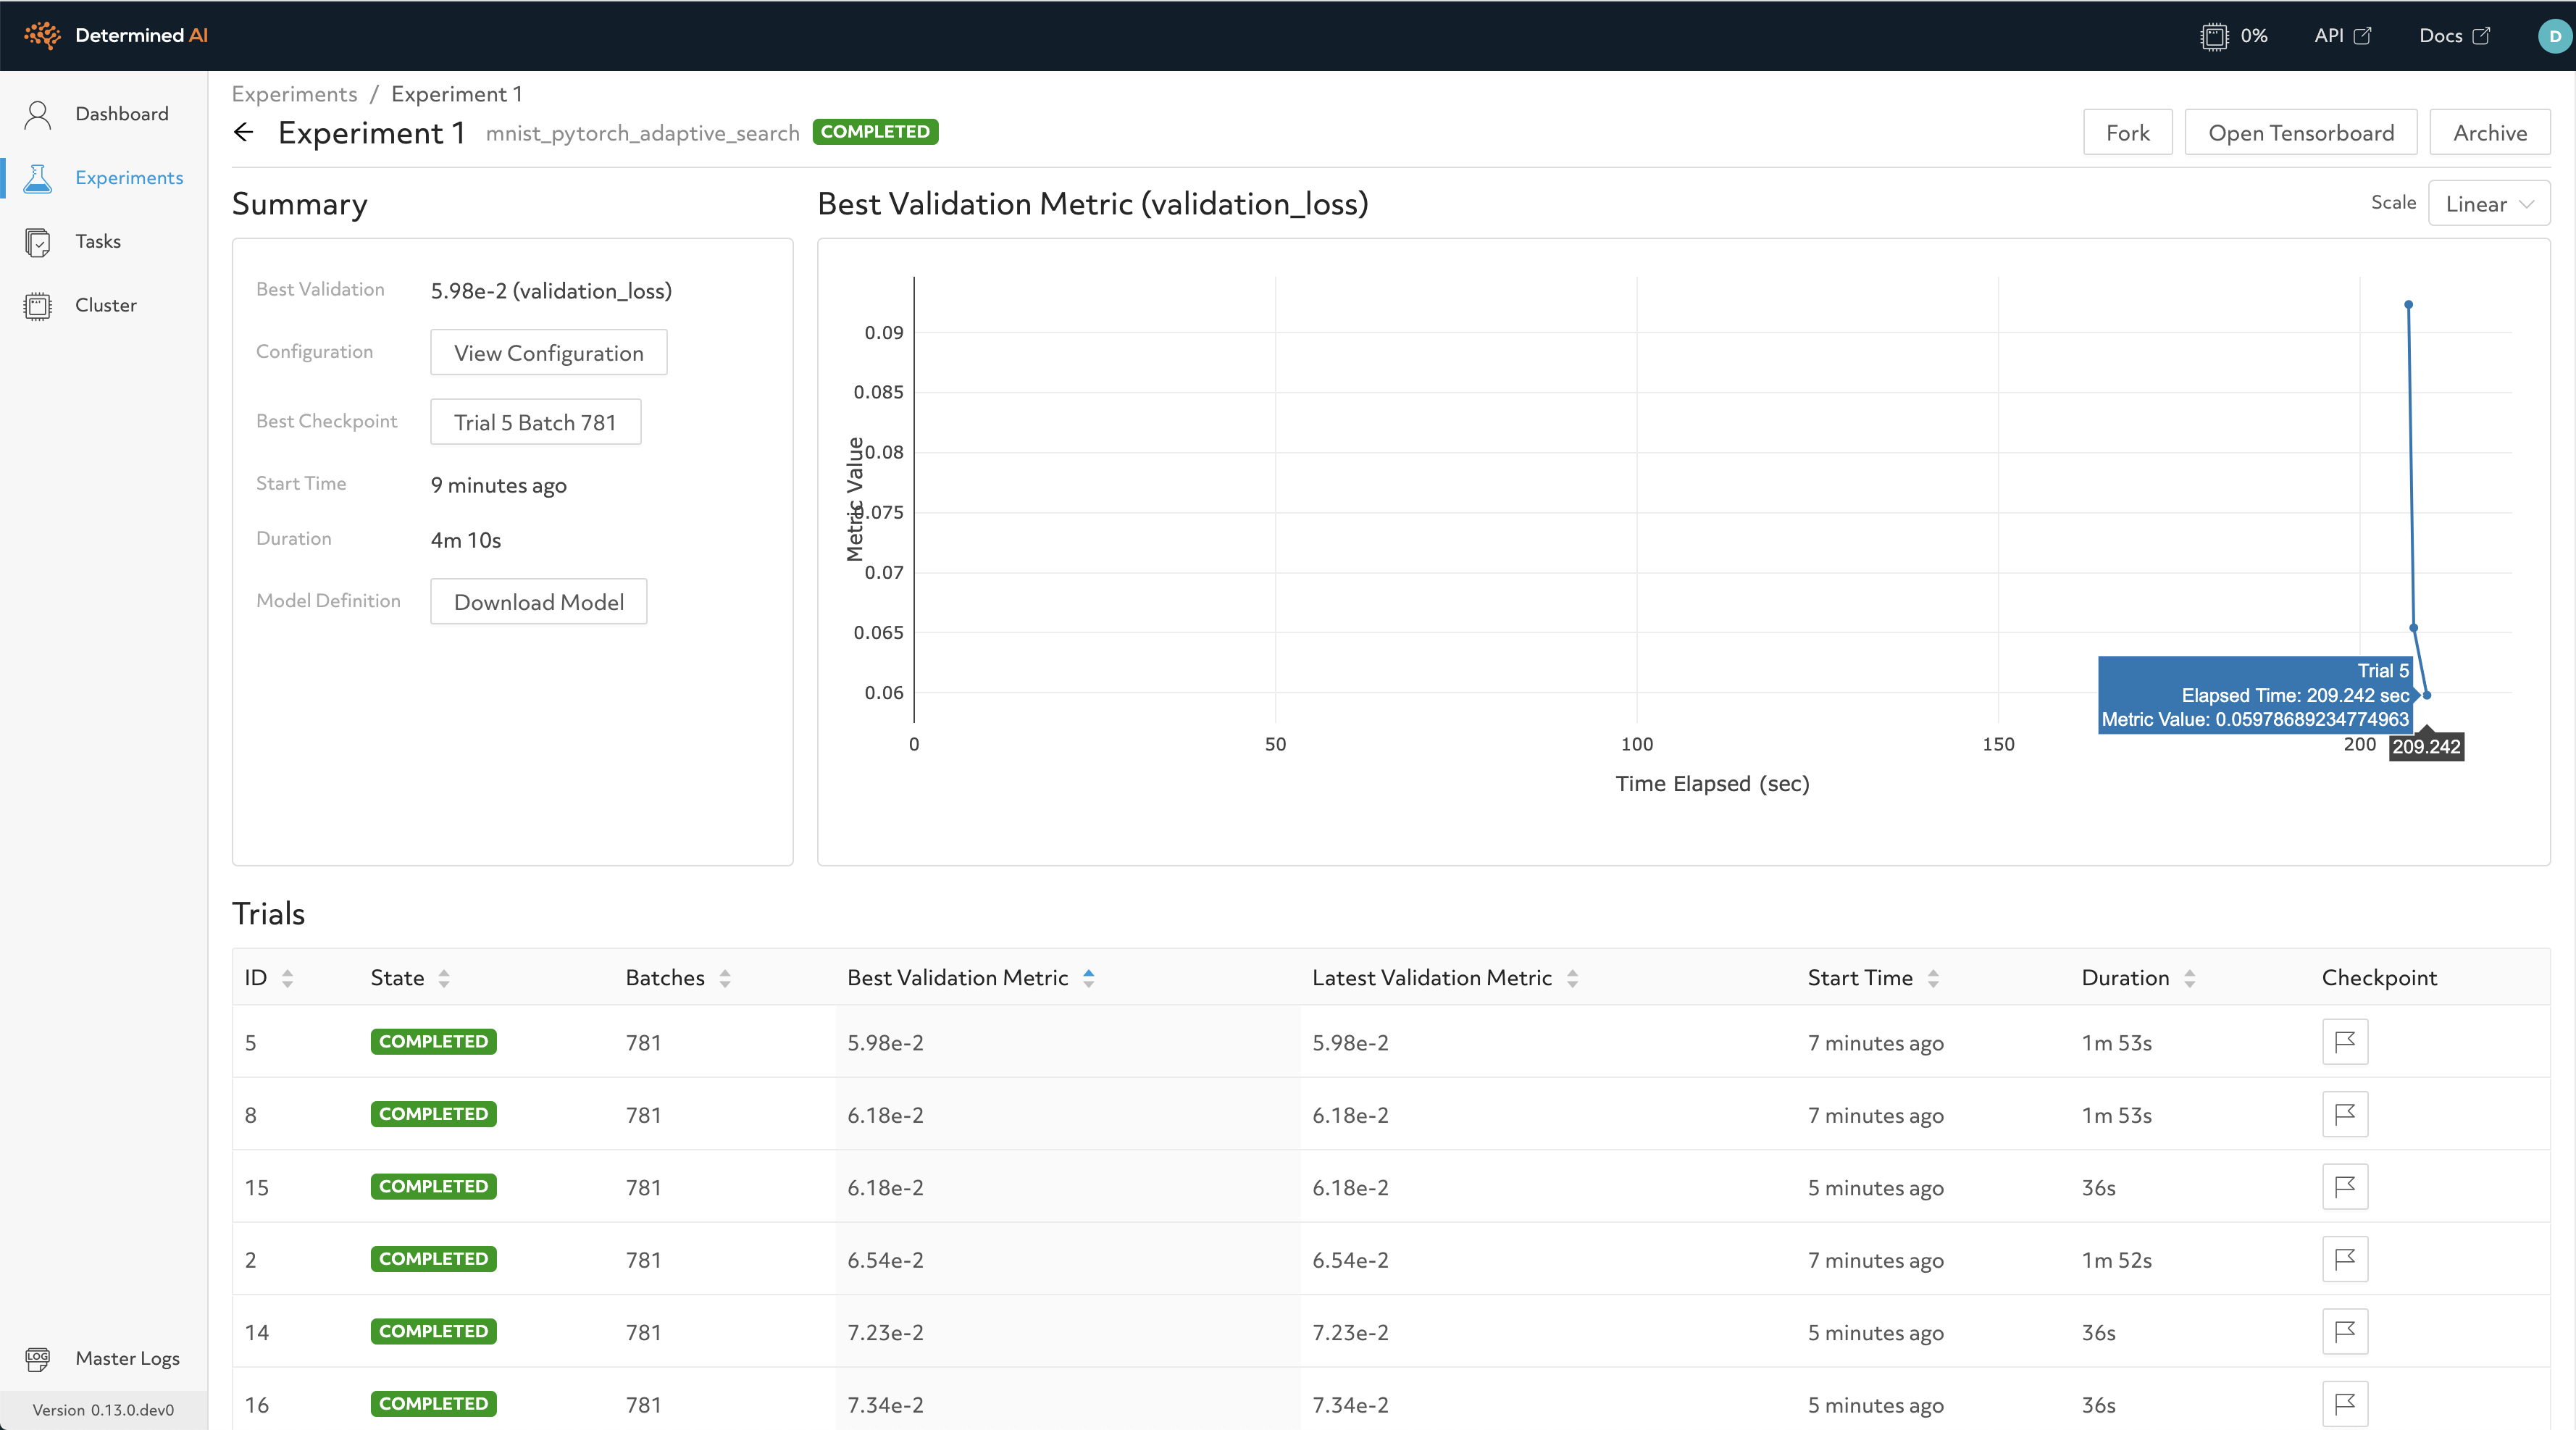This screenshot has width=2576, height=1430.
Task: Open checkpoint flag for trial 5
Action: coord(2344,1042)
